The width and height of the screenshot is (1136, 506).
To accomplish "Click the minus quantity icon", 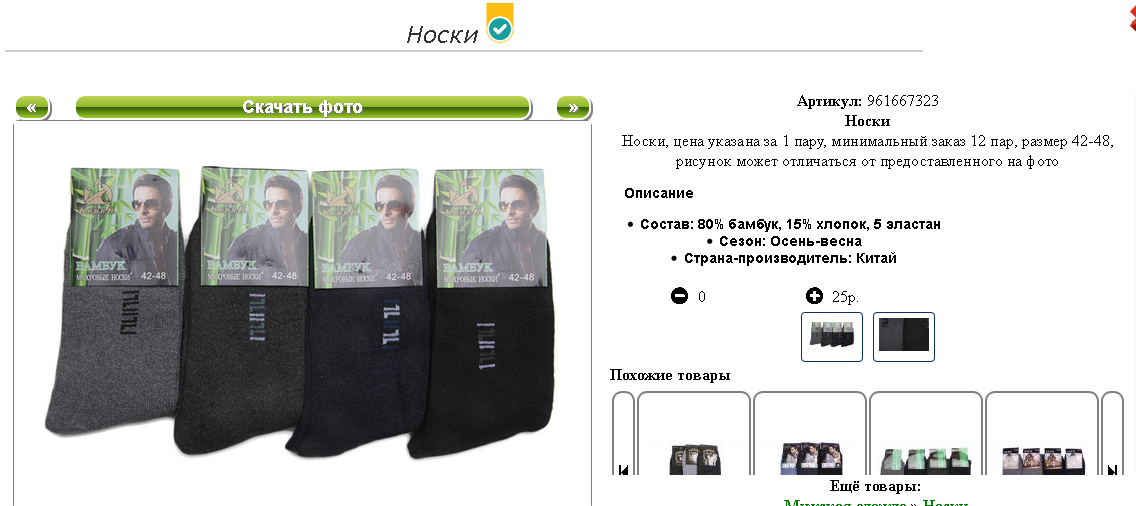I will 679,296.
